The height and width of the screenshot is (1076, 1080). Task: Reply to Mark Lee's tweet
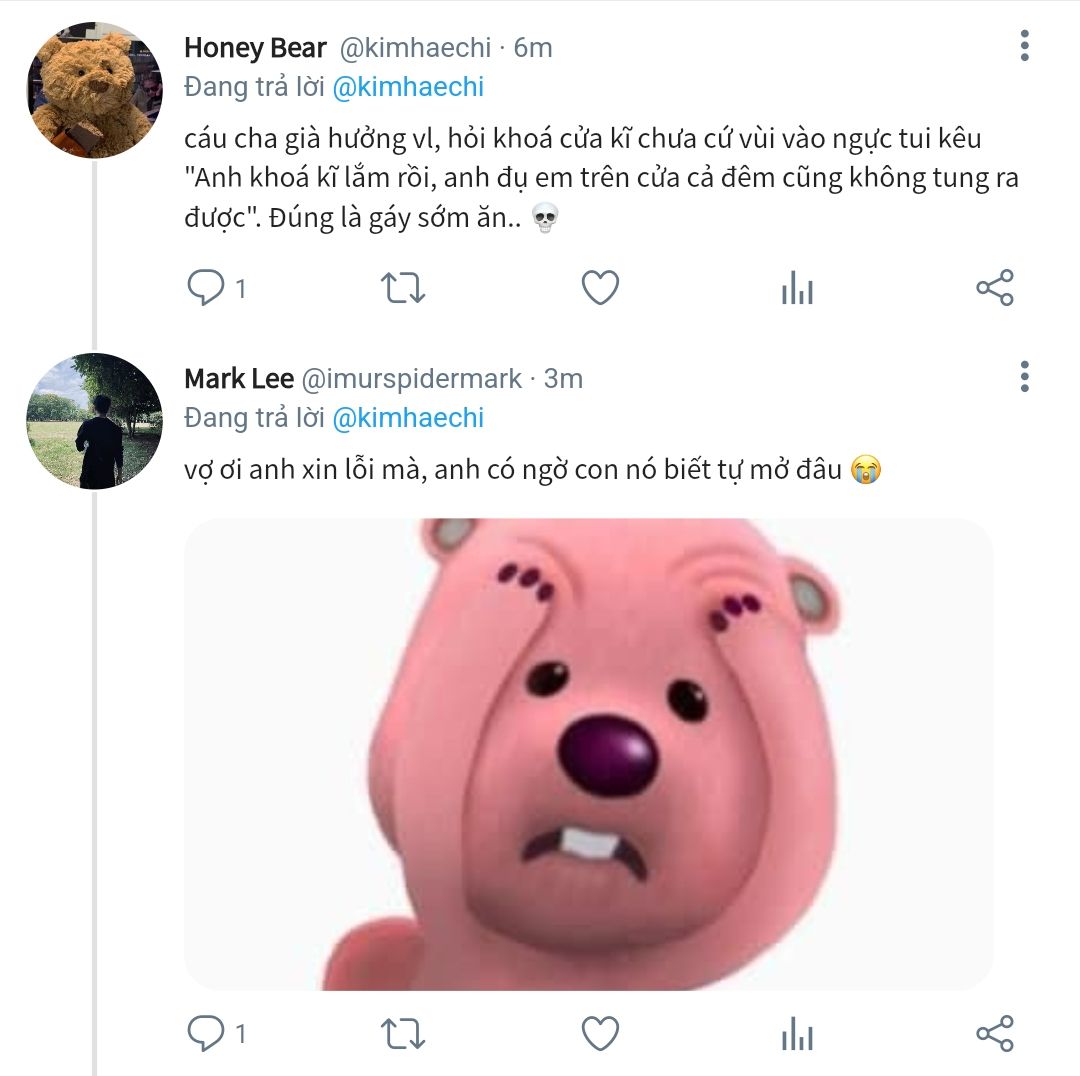pos(206,1032)
